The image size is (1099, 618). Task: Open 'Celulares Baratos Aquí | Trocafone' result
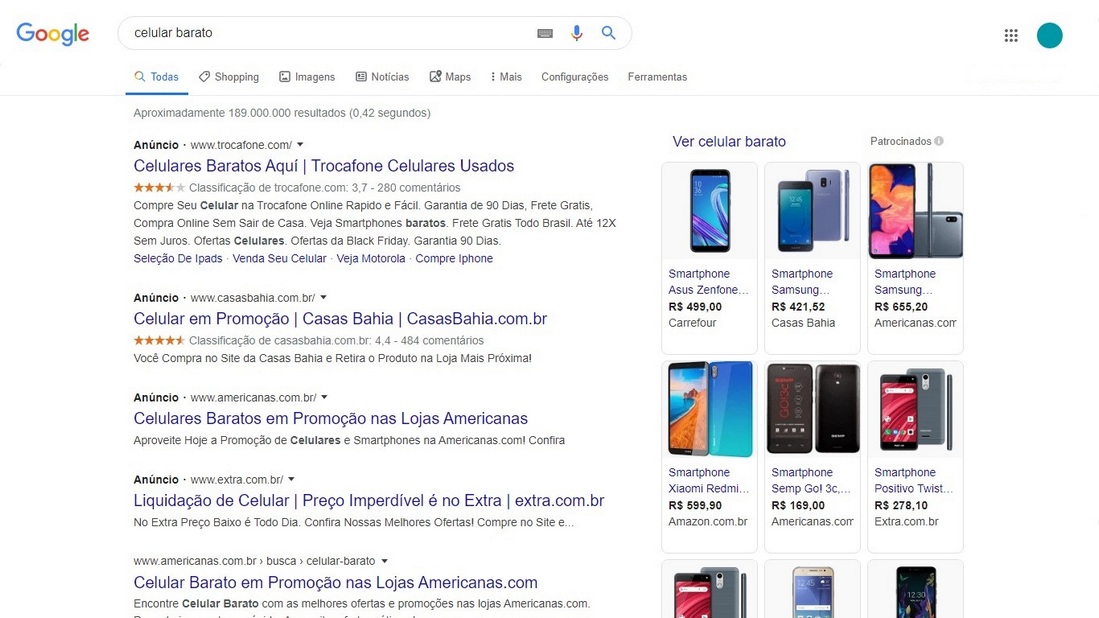click(x=324, y=166)
